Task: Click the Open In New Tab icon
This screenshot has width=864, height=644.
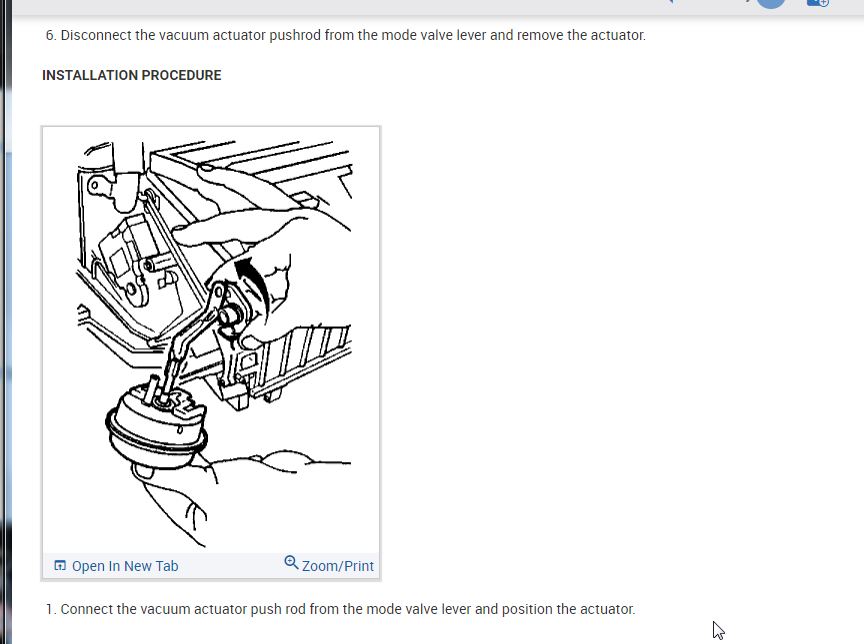Action: point(60,566)
